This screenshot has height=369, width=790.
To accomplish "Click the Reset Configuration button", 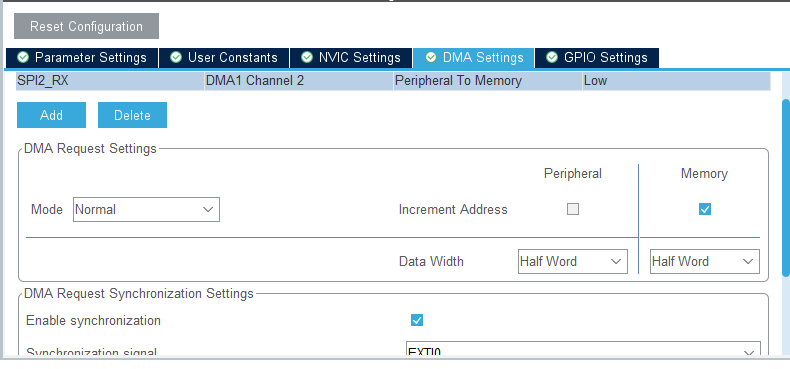I will click(x=86, y=26).
